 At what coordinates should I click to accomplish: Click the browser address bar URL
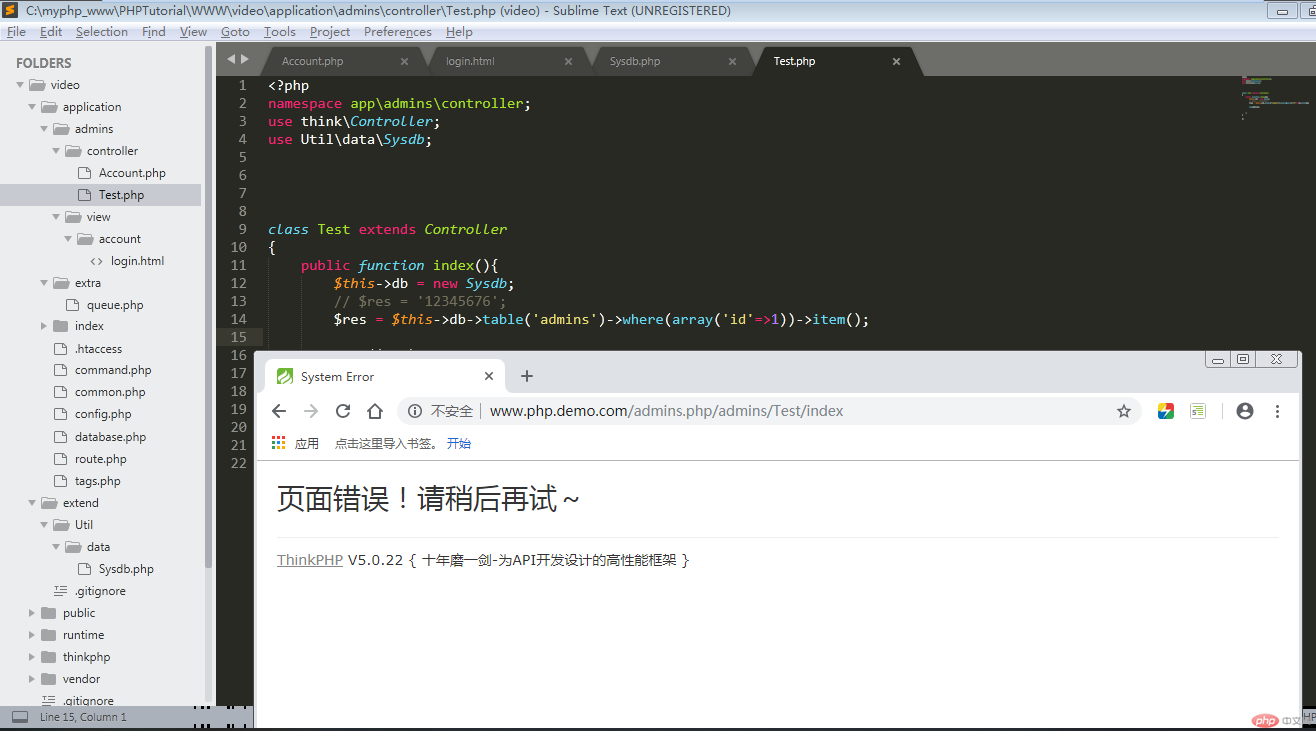[x=666, y=411]
